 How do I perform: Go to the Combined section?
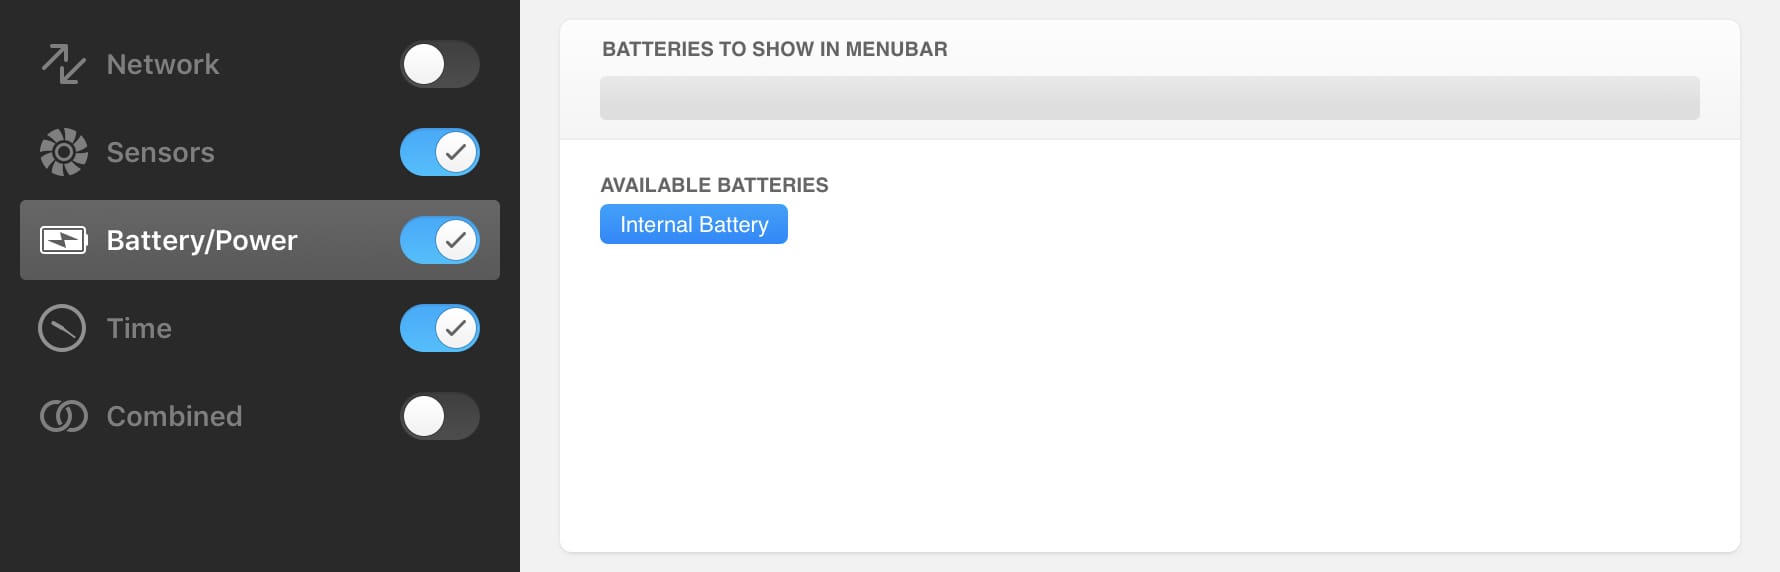[174, 416]
